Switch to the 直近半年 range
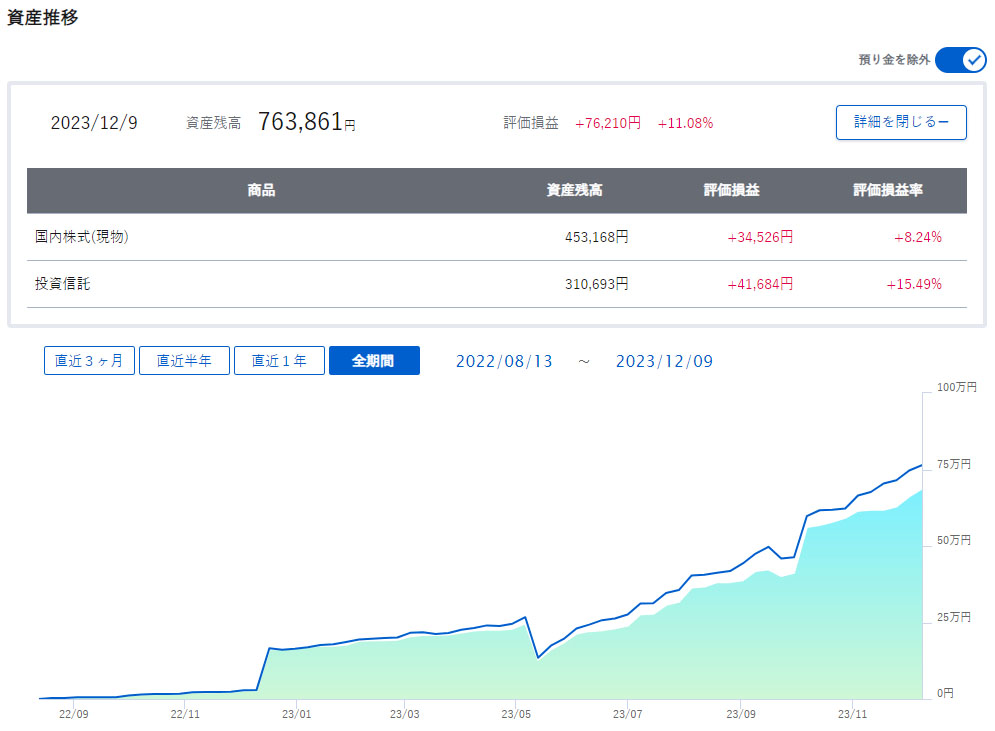Image resolution: width=995 pixels, height=731 pixels. coord(184,361)
